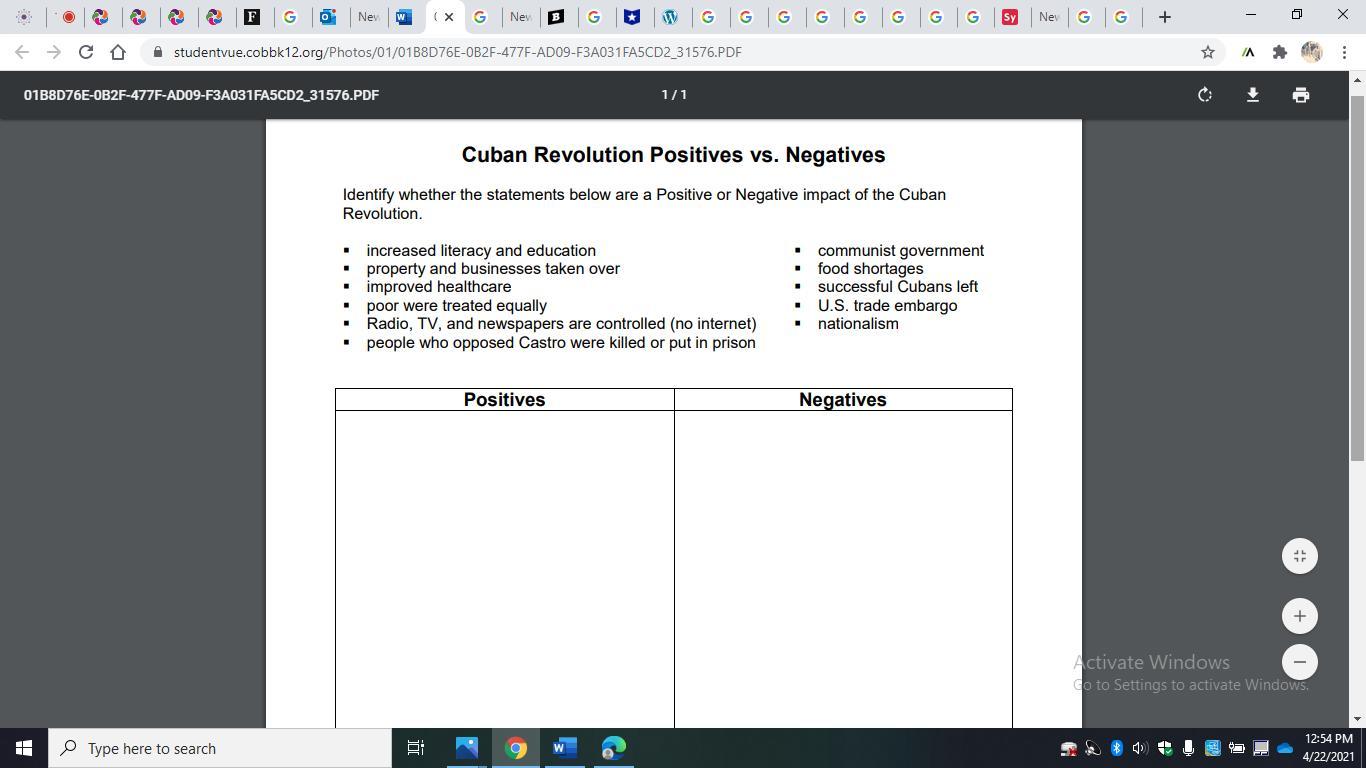
Task: Click the address bar URL
Action: click(x=457, y=52)
